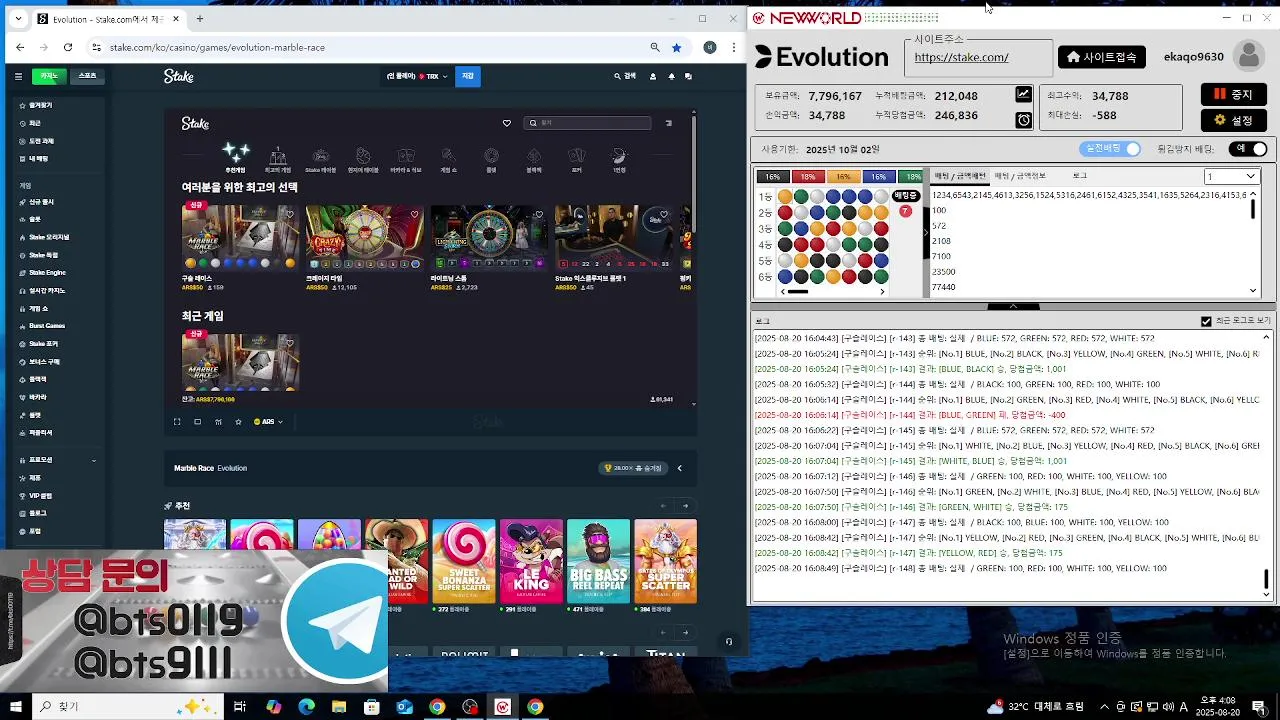Viewport: 1280px width, 720px height.
Task: Click the live stats icon below game frame
Action: (218, 422)
